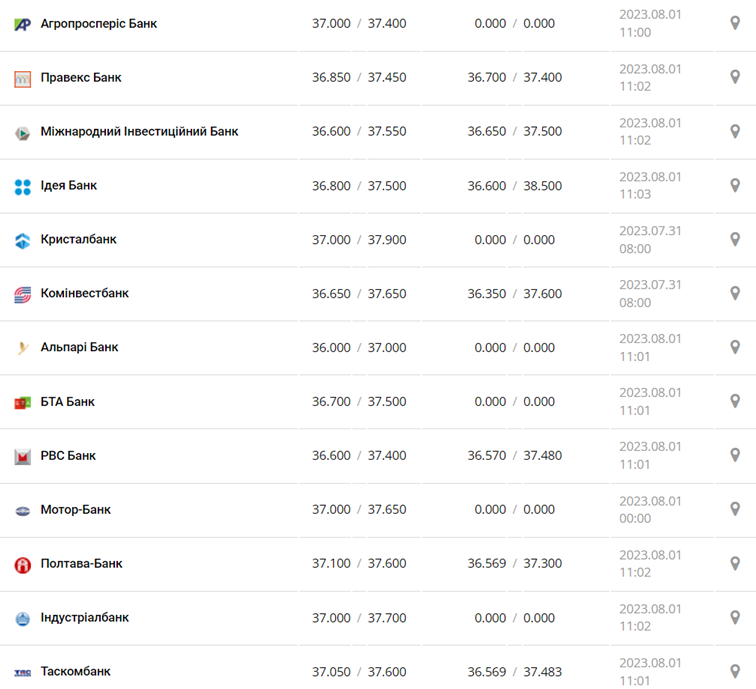Open the Міжнародний Інвестиційний Банк link

click(139, 131)
